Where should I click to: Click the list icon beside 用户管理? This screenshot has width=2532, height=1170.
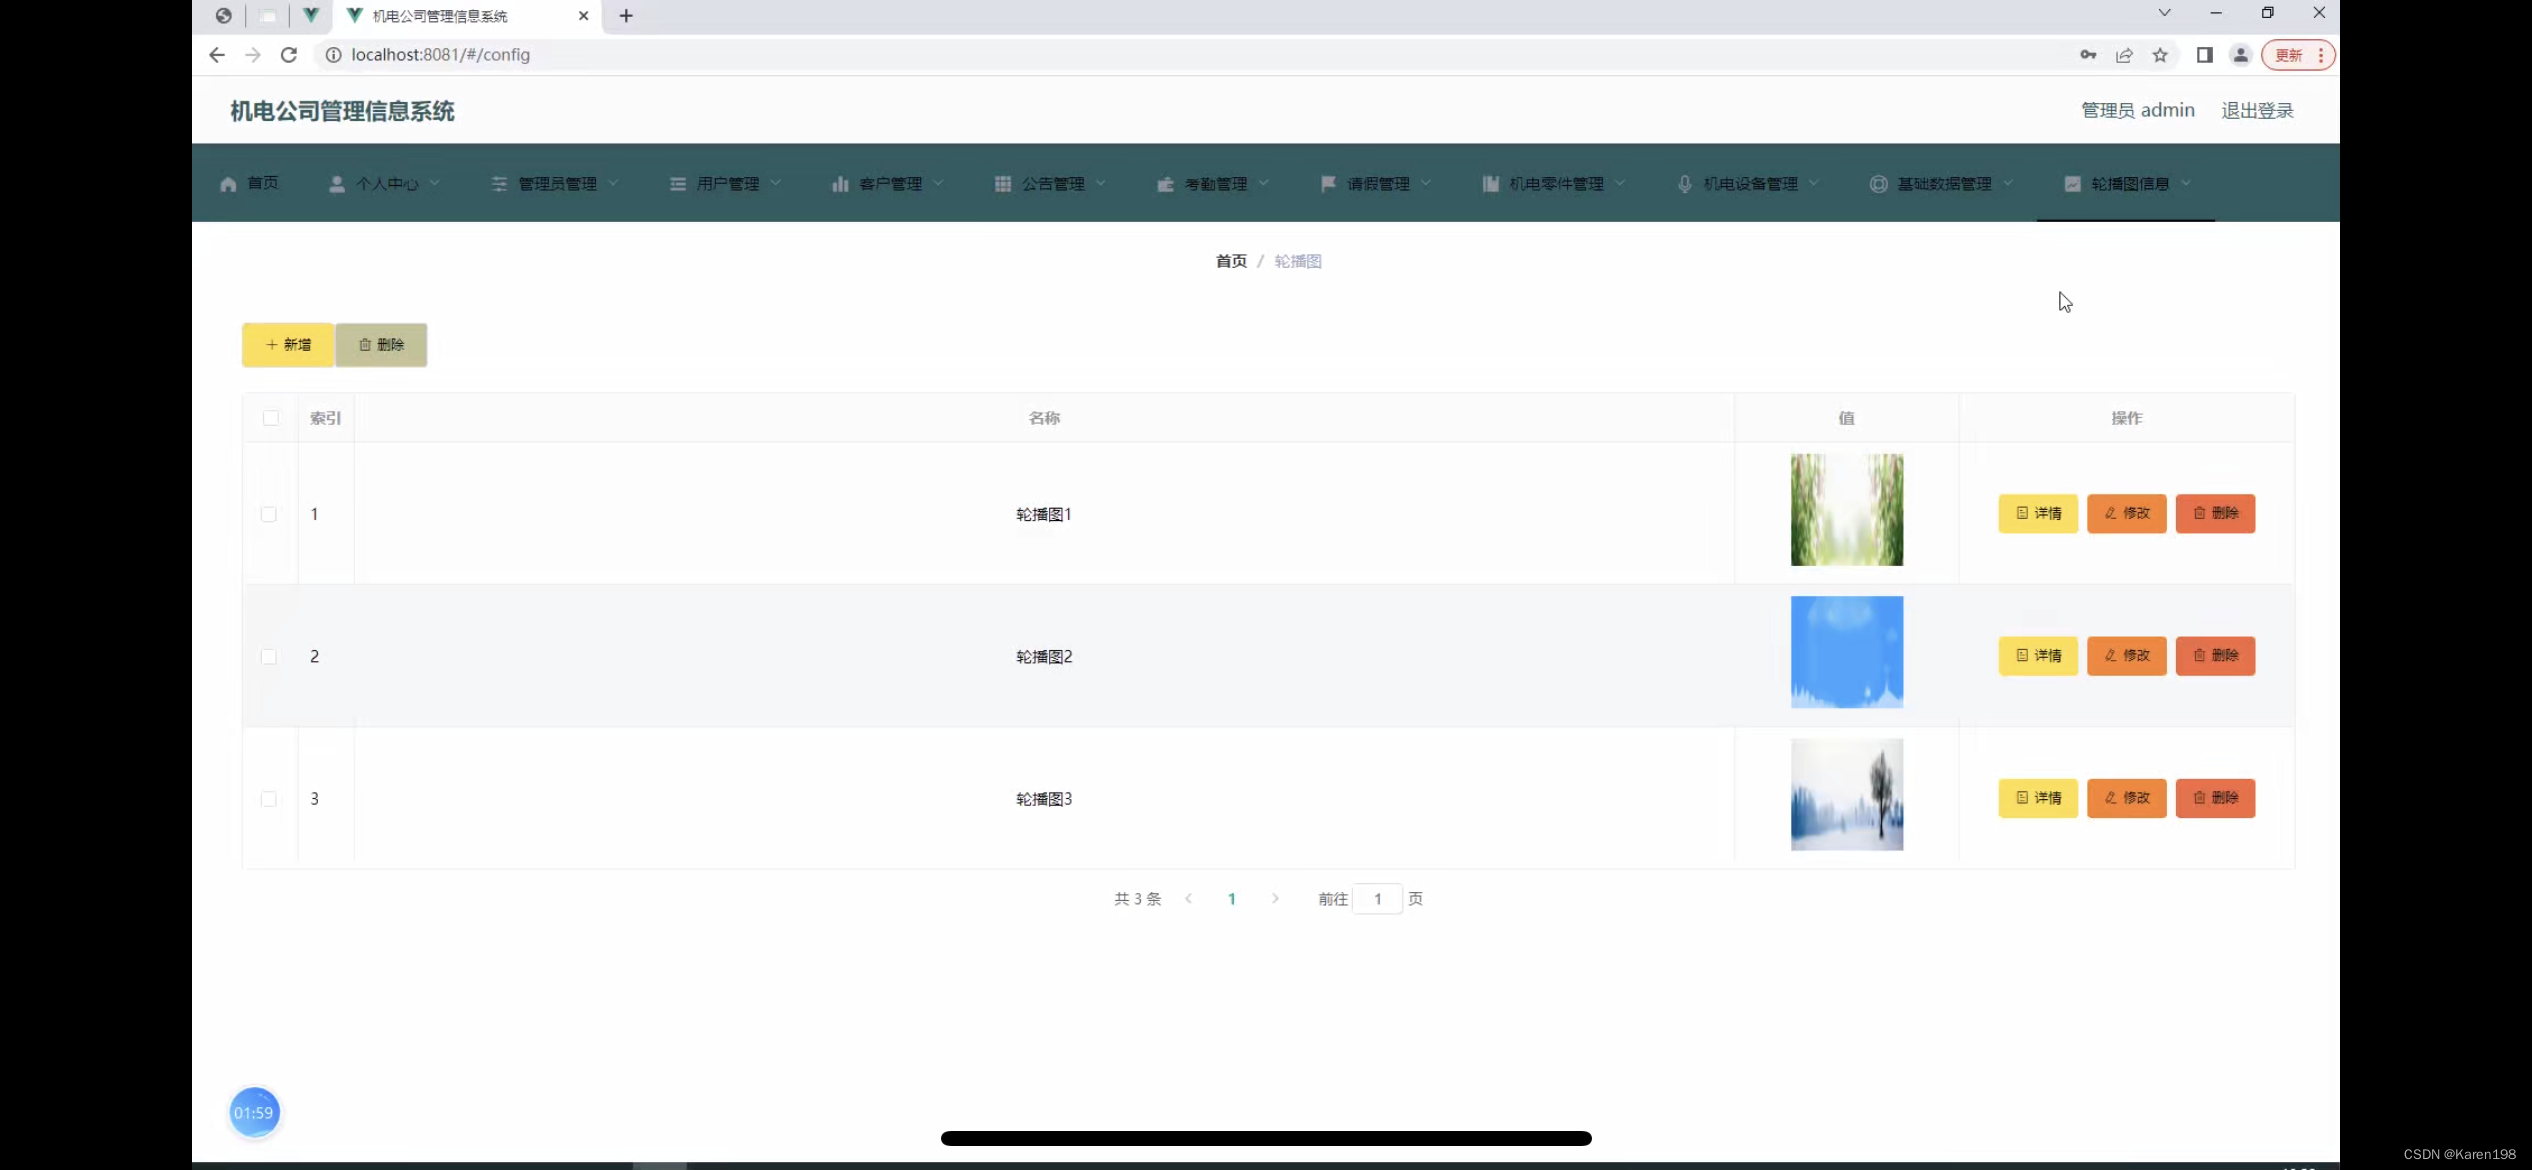click(x=678, y=184)
